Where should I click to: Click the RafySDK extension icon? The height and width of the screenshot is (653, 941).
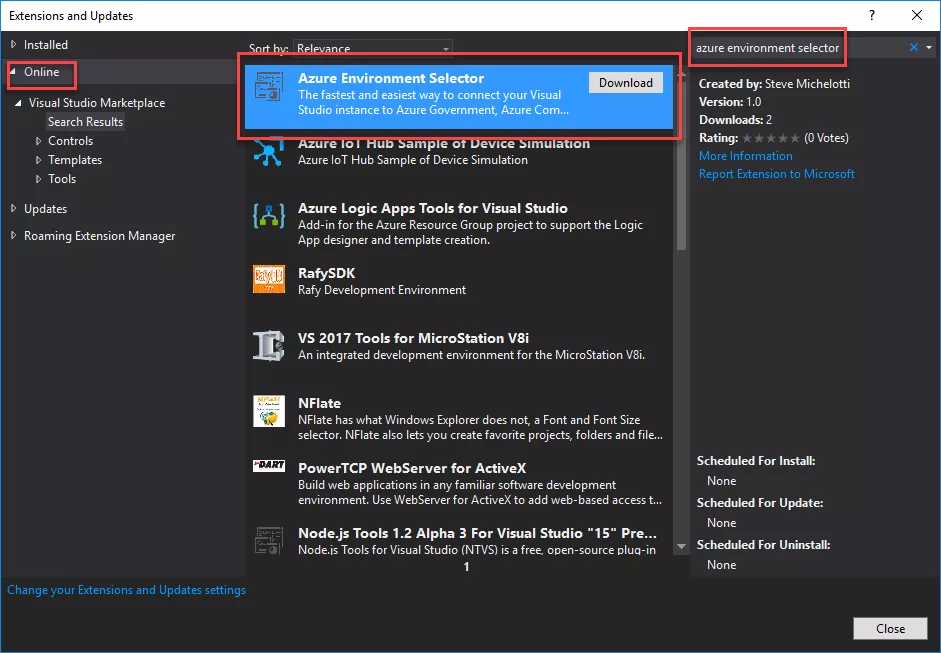[x=268, y=278]
